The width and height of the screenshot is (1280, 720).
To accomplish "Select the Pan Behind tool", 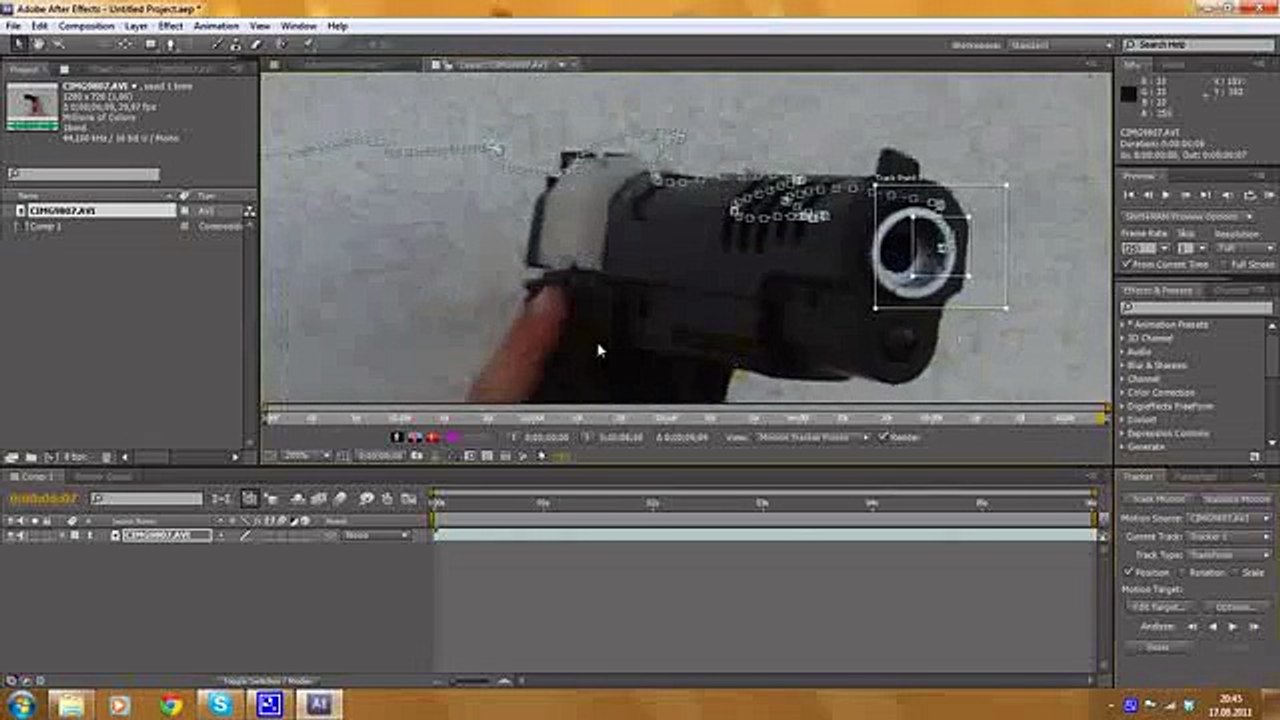I will point(125,44).
